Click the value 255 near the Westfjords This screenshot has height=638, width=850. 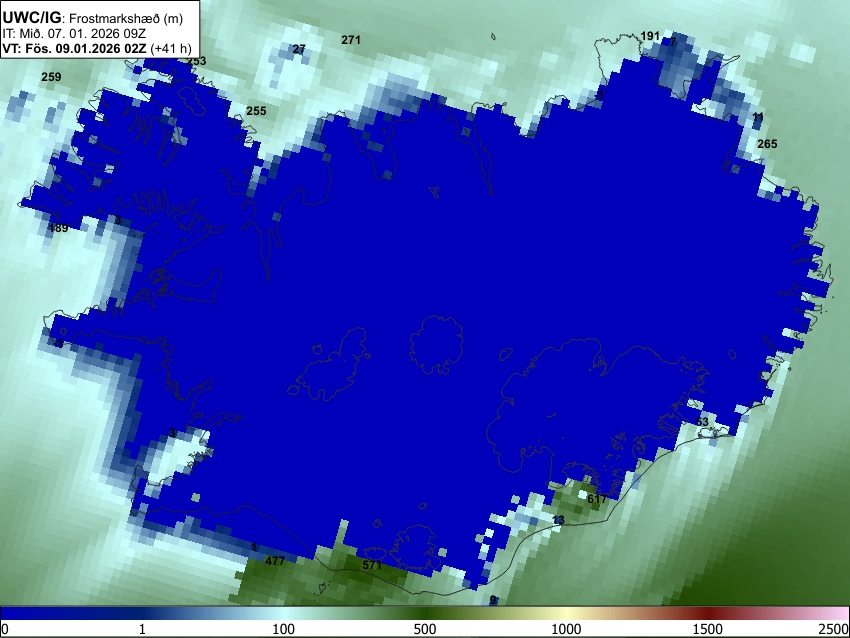(256, 111)
